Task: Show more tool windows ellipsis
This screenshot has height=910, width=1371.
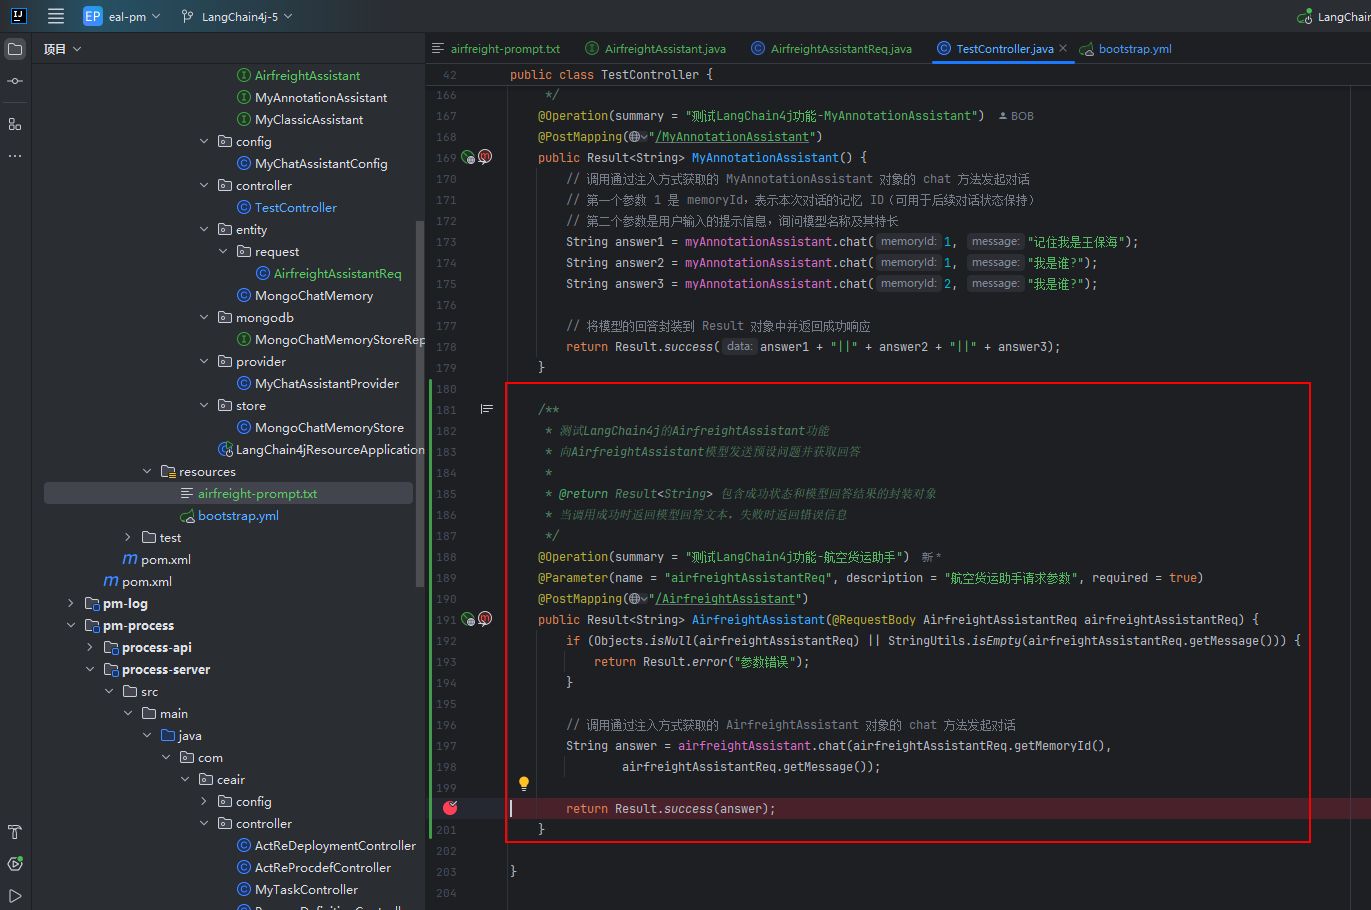Action: coord(15,156)
